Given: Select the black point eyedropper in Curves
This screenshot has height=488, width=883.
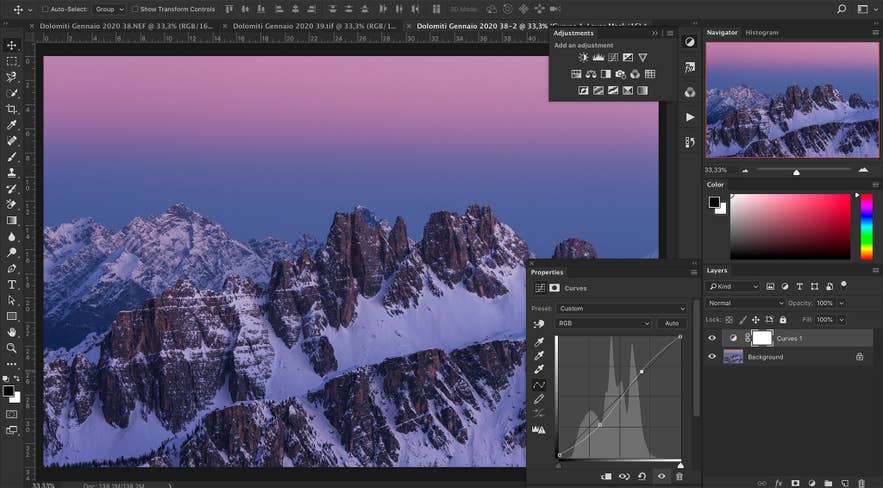Looking at the screenshot, I should pyautogui.click(x=539, y=342).
